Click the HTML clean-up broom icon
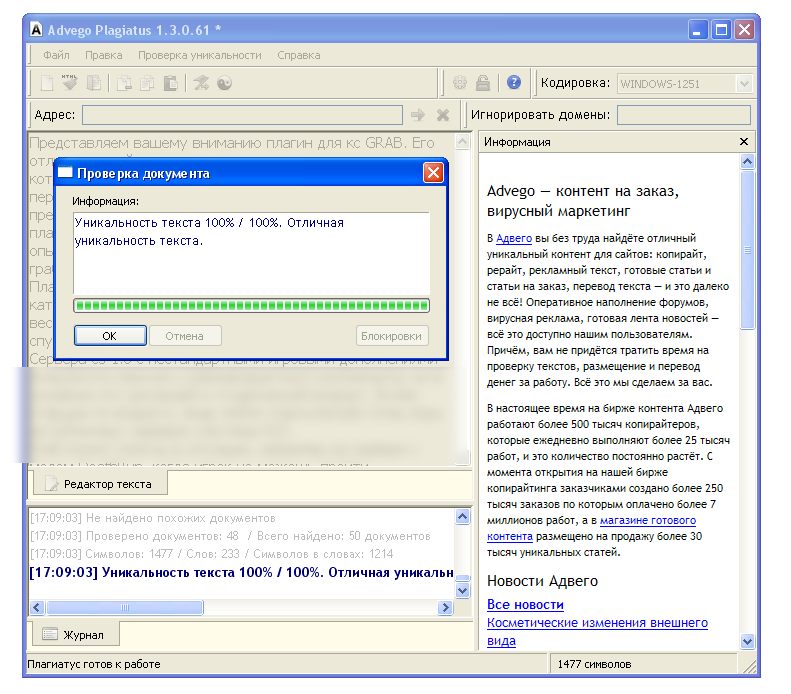 70,83
